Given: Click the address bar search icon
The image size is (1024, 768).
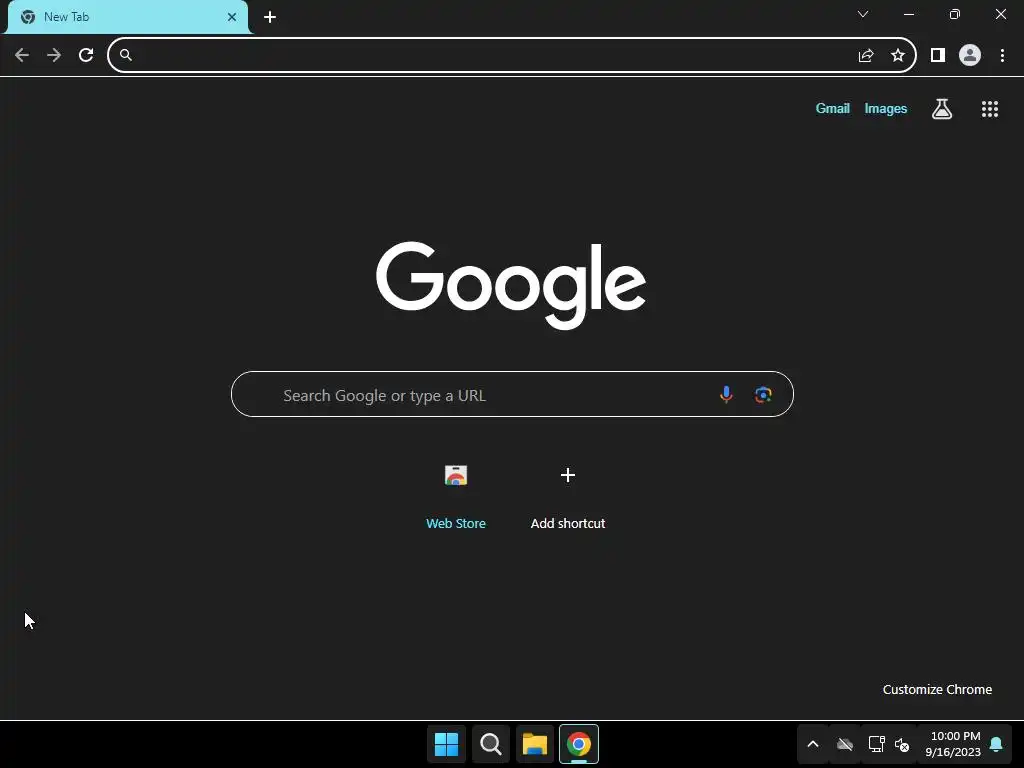Looking at the screenshot, I should point(126,55).
